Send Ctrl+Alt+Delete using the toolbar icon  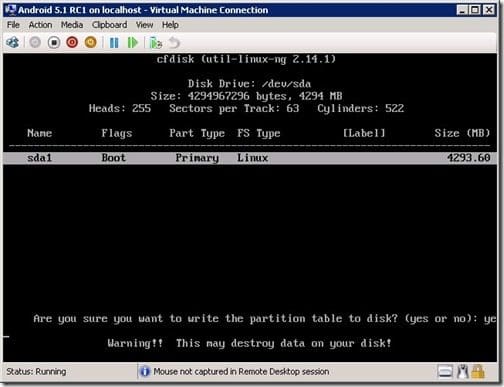click(x=12, y=42)
